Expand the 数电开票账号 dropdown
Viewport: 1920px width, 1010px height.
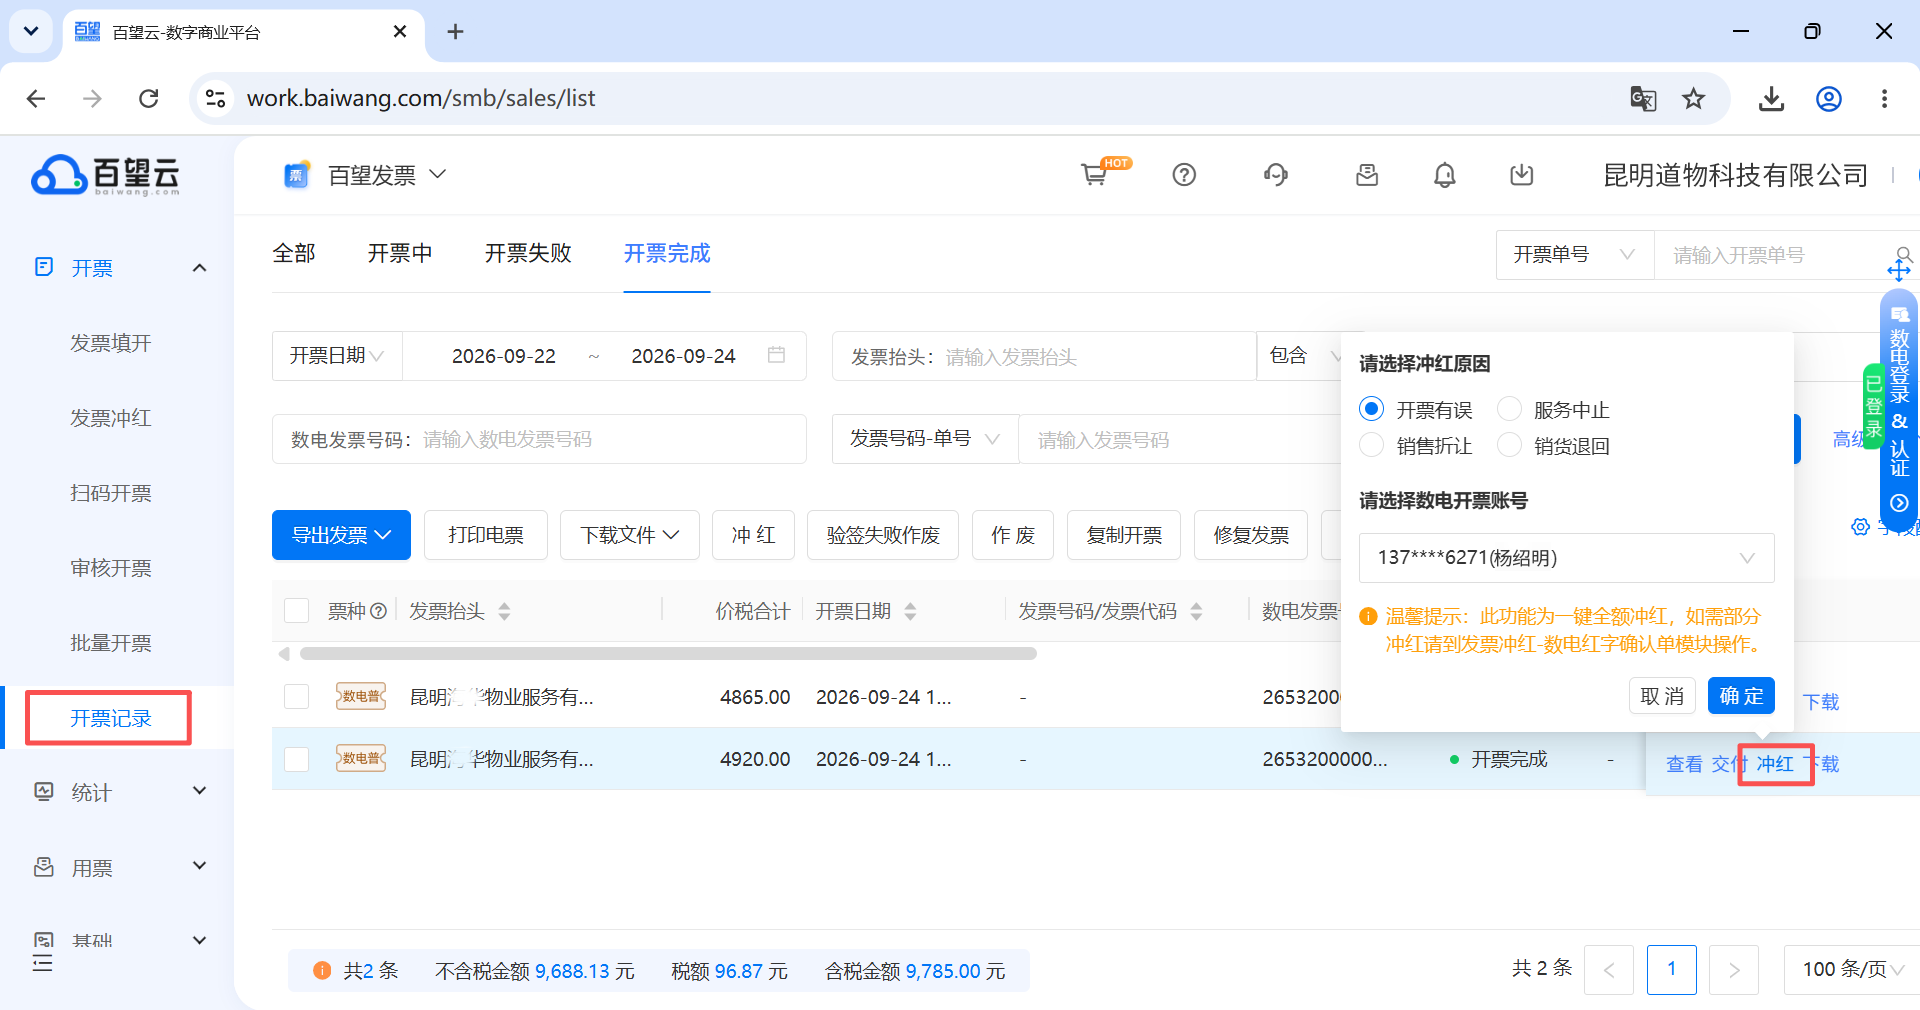tap(1566, 558)
